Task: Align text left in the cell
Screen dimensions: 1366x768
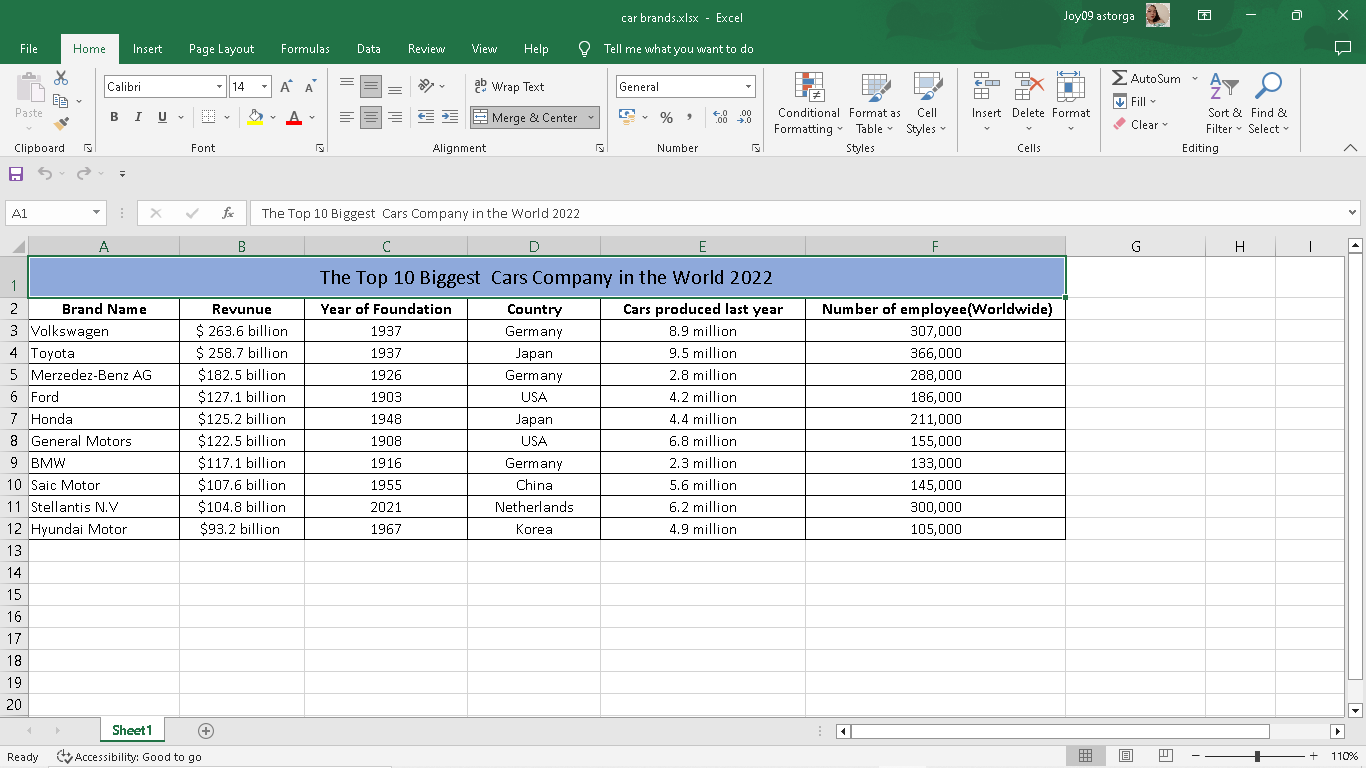Action: [346, 117]
